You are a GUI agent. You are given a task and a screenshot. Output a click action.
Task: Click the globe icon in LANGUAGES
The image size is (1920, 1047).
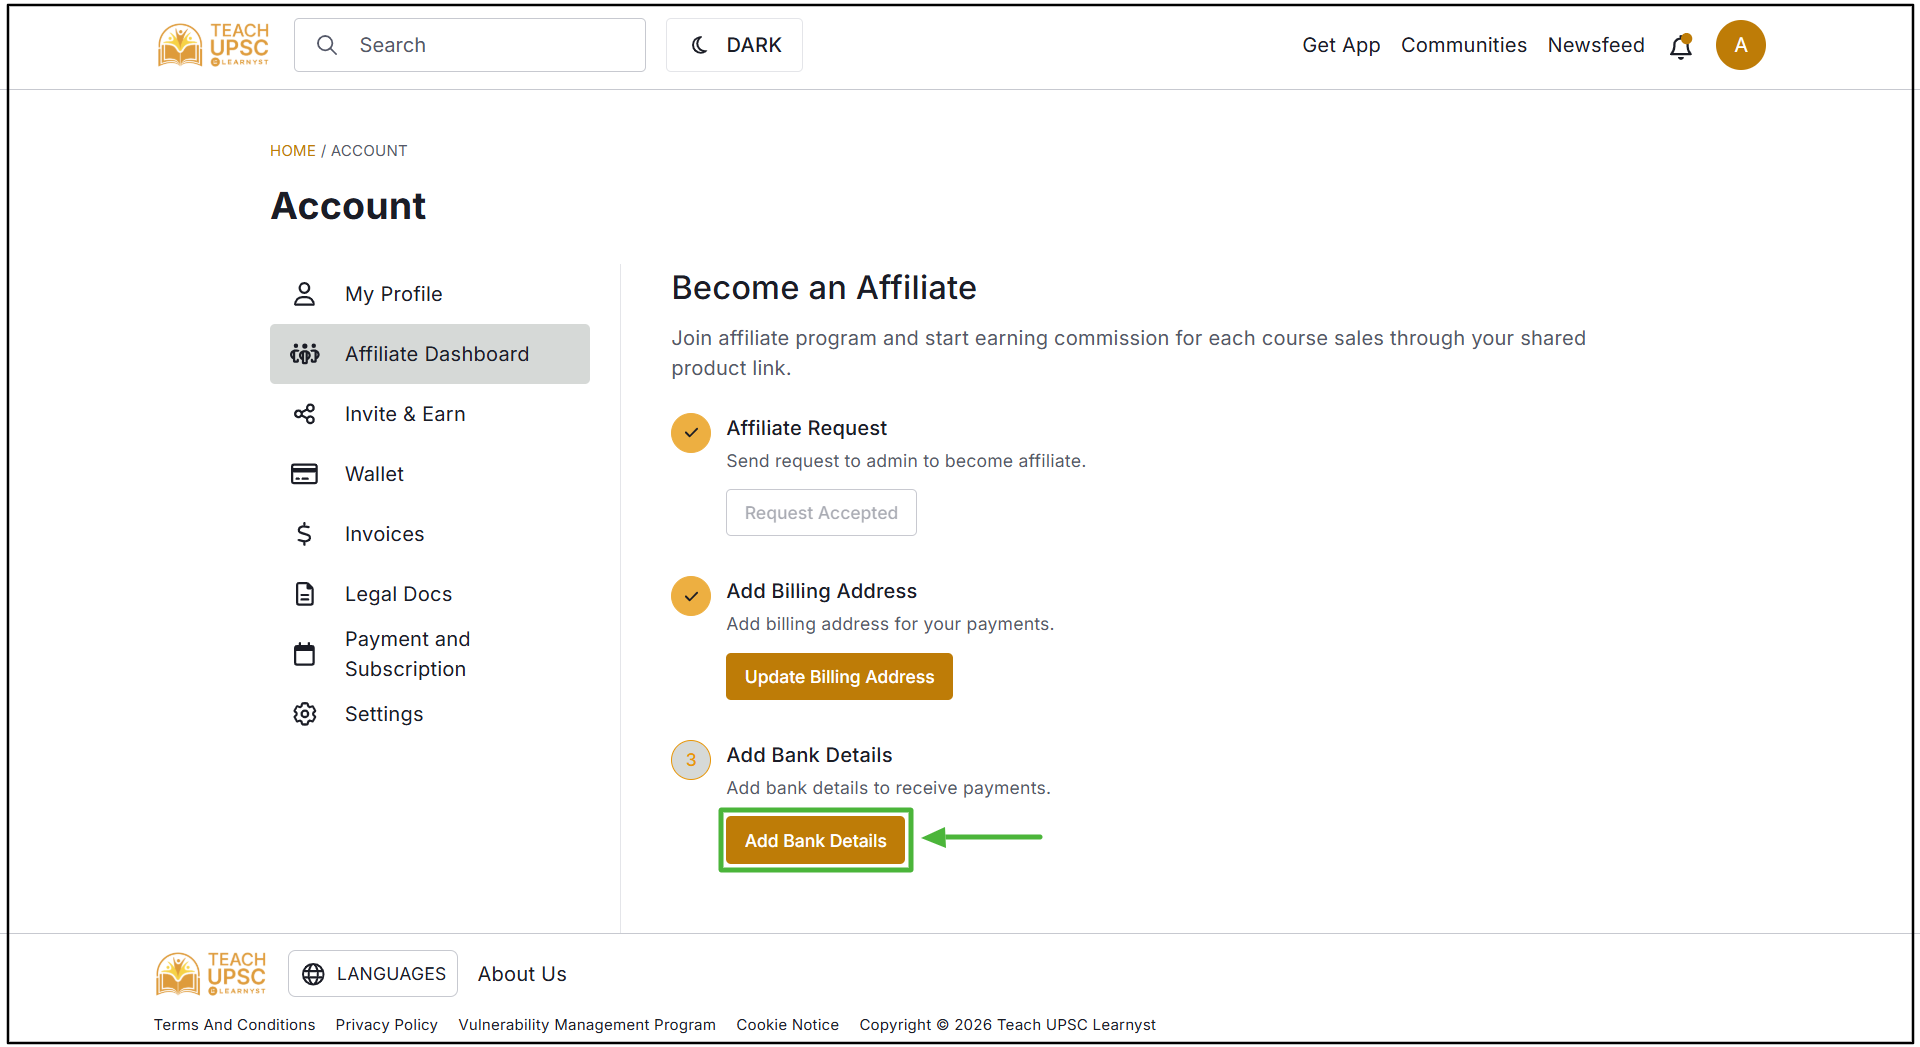click(x=313, y=974)
